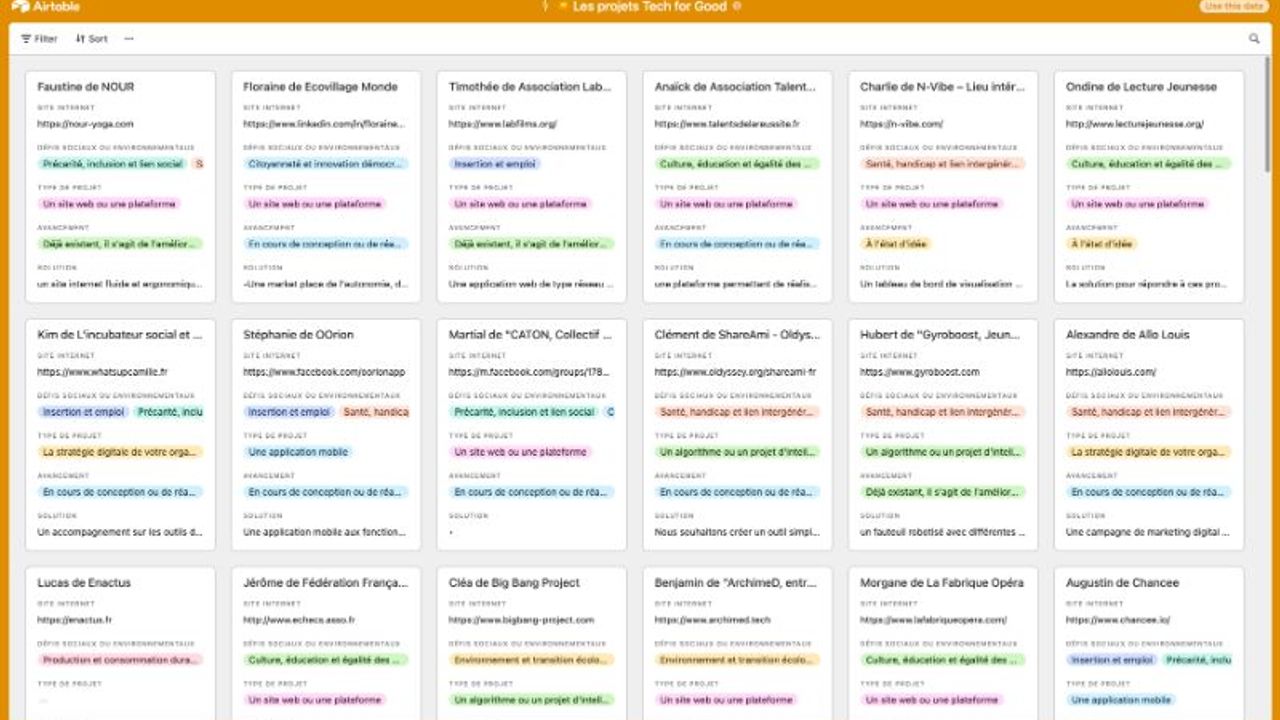Click the Use this data button
1280x720 pixels.
point(1234,6)
